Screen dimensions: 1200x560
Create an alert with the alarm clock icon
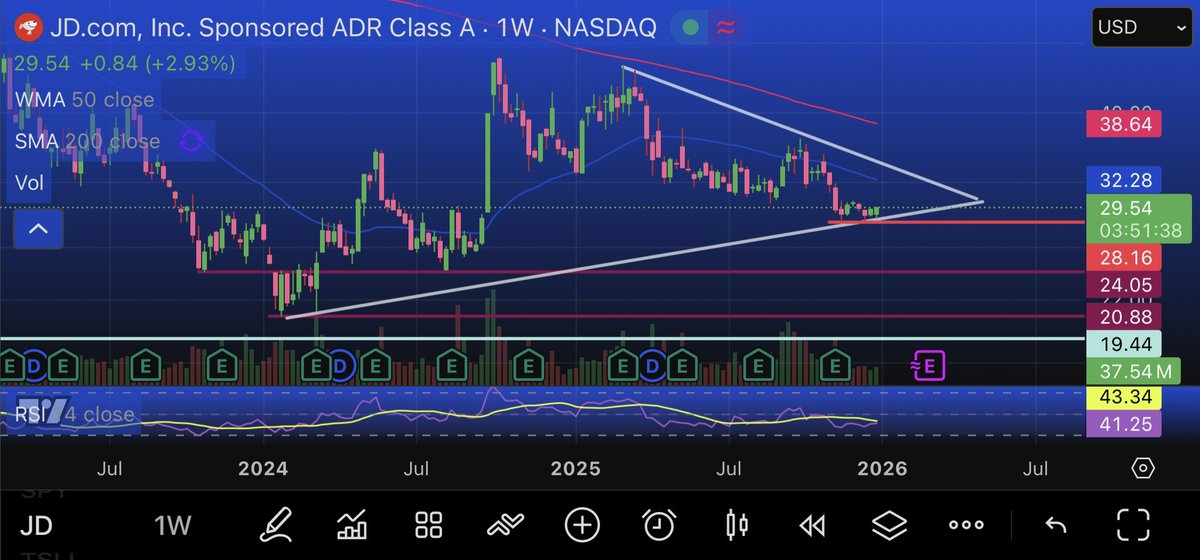tap(659, 524)
